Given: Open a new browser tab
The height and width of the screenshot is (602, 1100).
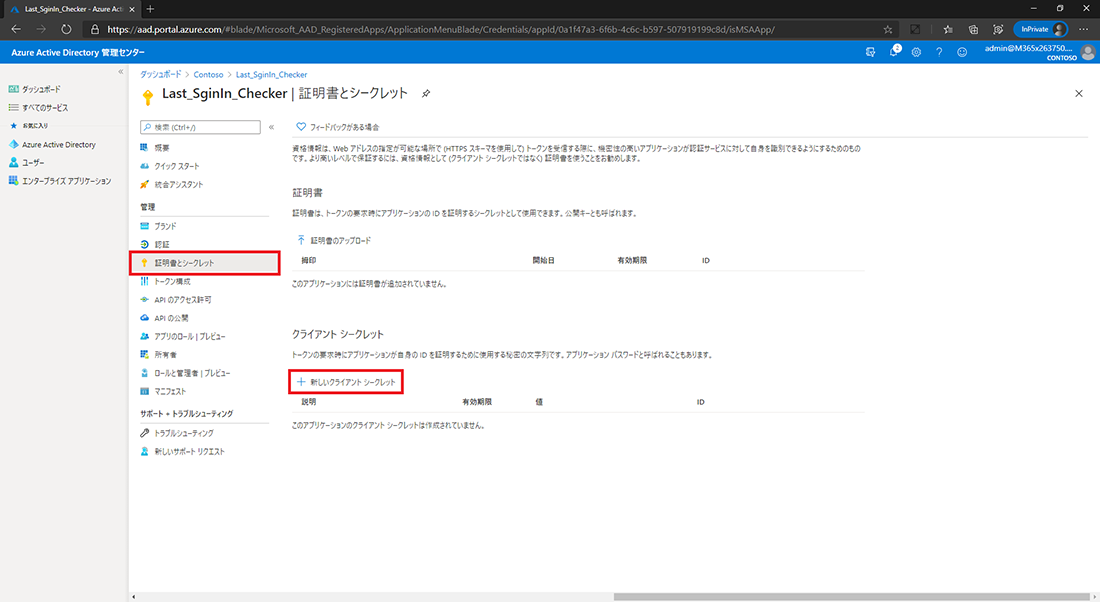Looking at the screenshot, I should [150, 9].
